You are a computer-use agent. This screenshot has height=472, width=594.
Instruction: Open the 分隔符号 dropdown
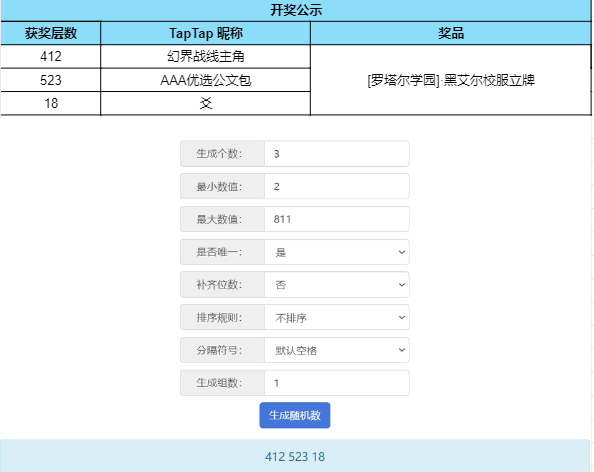[x=337, y=350]
